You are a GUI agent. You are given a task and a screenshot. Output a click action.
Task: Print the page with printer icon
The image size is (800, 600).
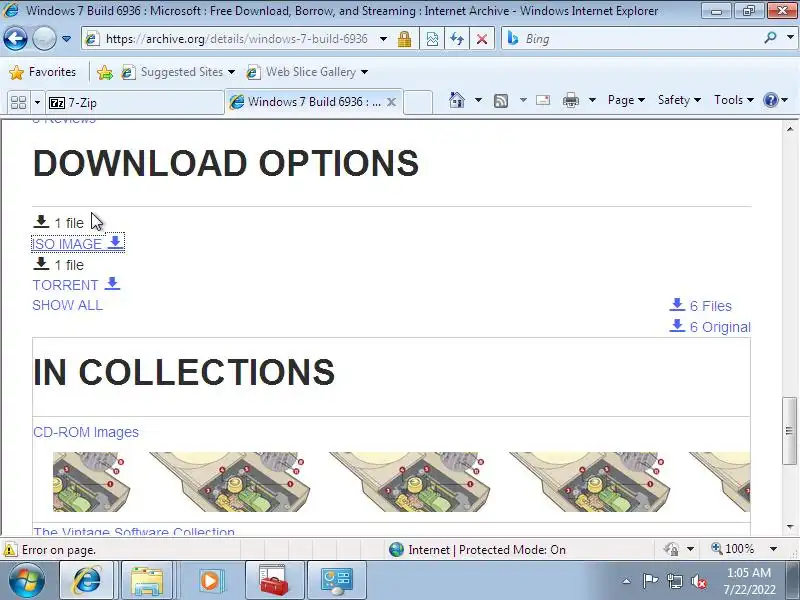[x=570, y=100]
